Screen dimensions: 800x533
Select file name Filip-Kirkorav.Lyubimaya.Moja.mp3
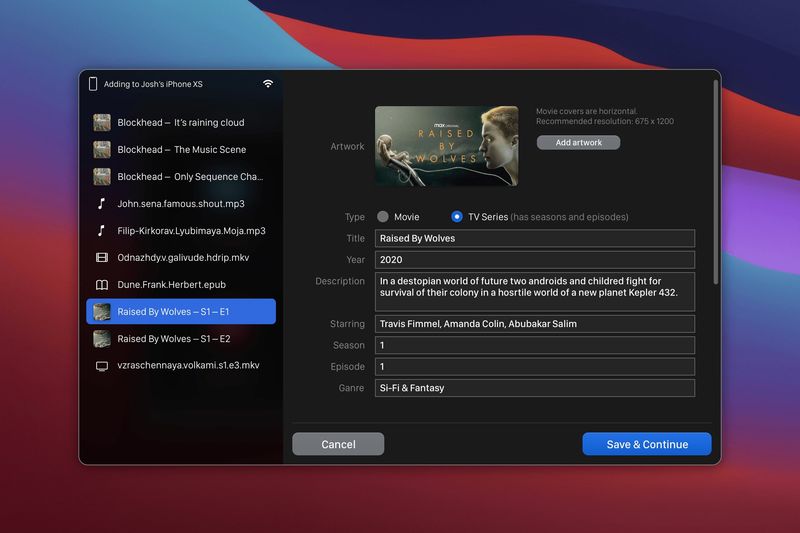pyautogui.click(x=191, y=231)
